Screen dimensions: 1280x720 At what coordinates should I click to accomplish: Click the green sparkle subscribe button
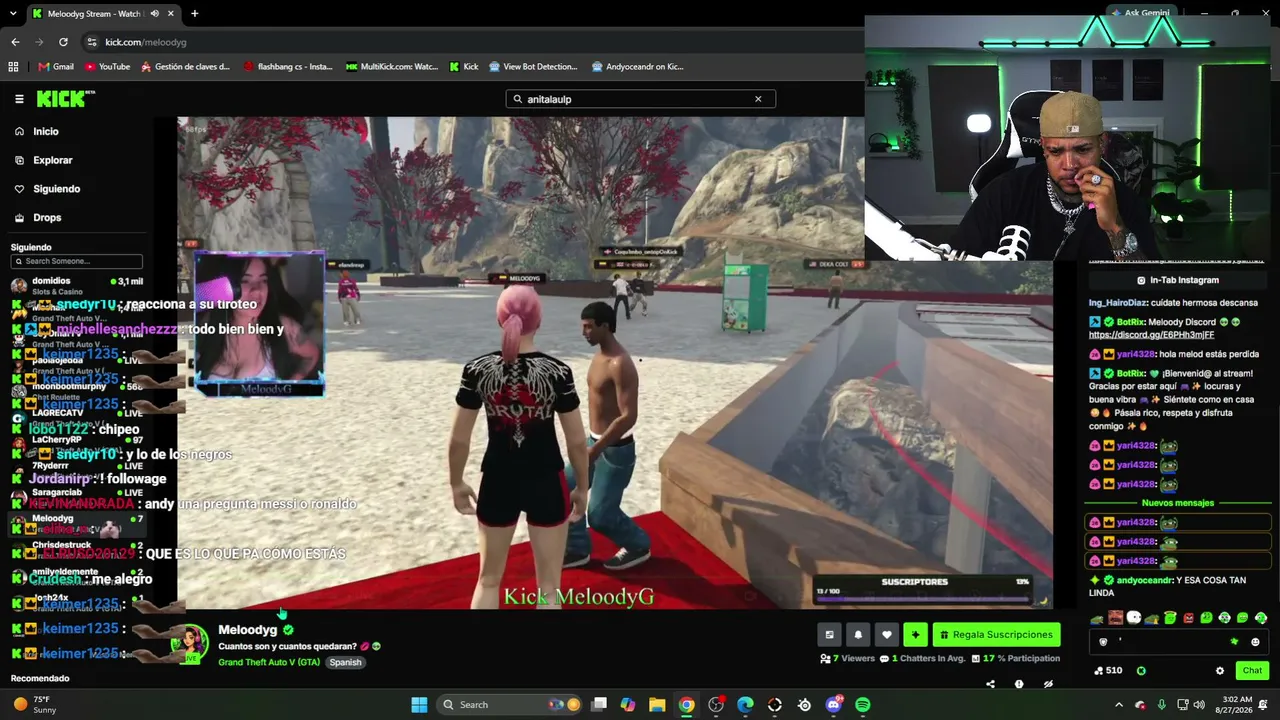click(915, 634)
